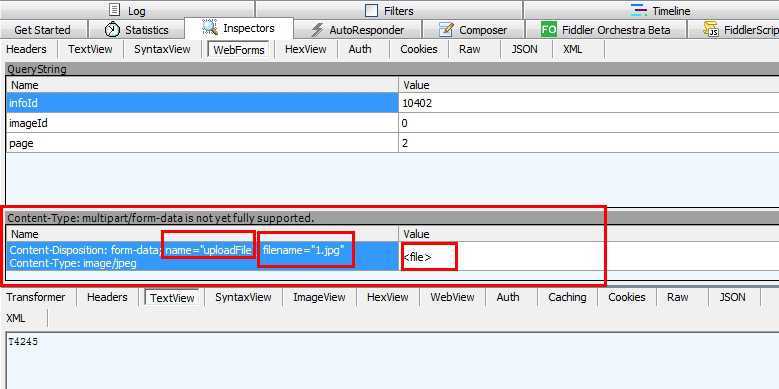The width and height of the screenshot is (779, 389).
Task: Select the page query row
Action: coord(392,143)
